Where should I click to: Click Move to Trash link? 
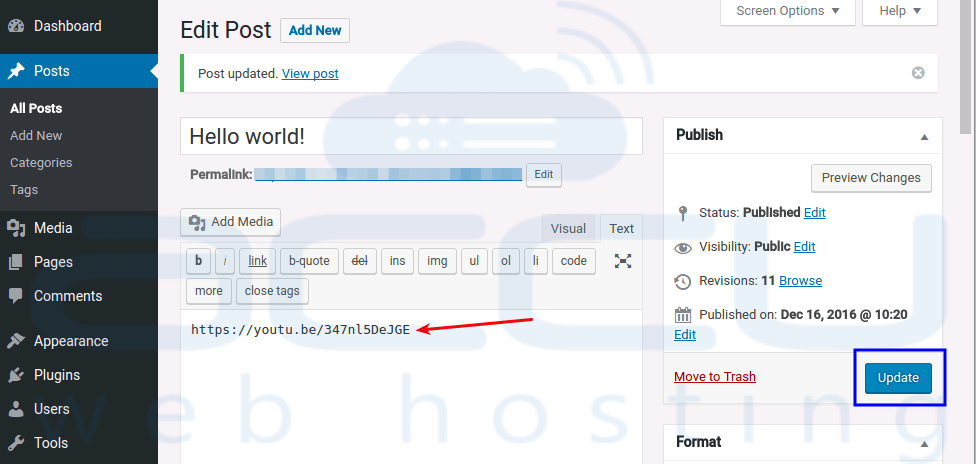(x=715, y=377)
